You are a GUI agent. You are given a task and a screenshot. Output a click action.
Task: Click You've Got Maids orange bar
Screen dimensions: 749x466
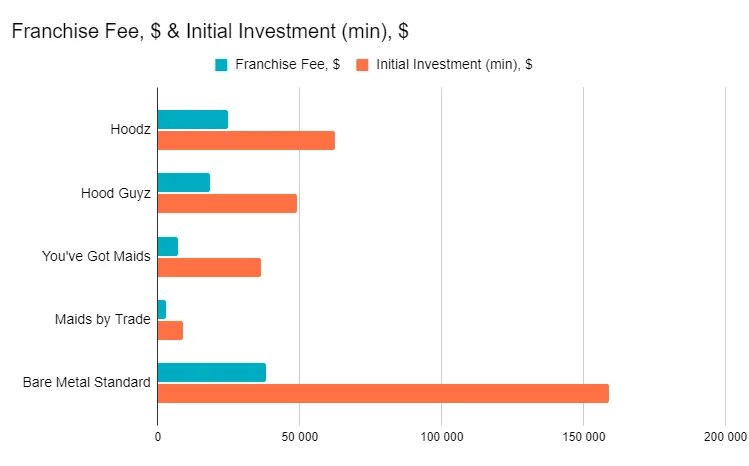pos(209,267)
